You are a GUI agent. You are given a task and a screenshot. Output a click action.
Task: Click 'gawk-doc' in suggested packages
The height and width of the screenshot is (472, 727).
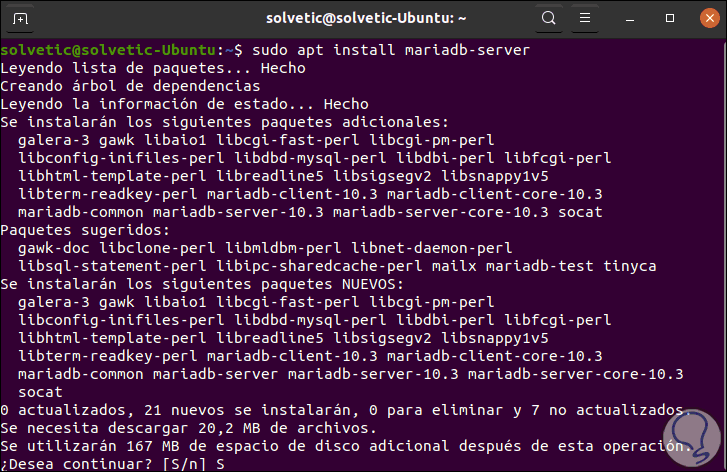[x=54, y=248]
